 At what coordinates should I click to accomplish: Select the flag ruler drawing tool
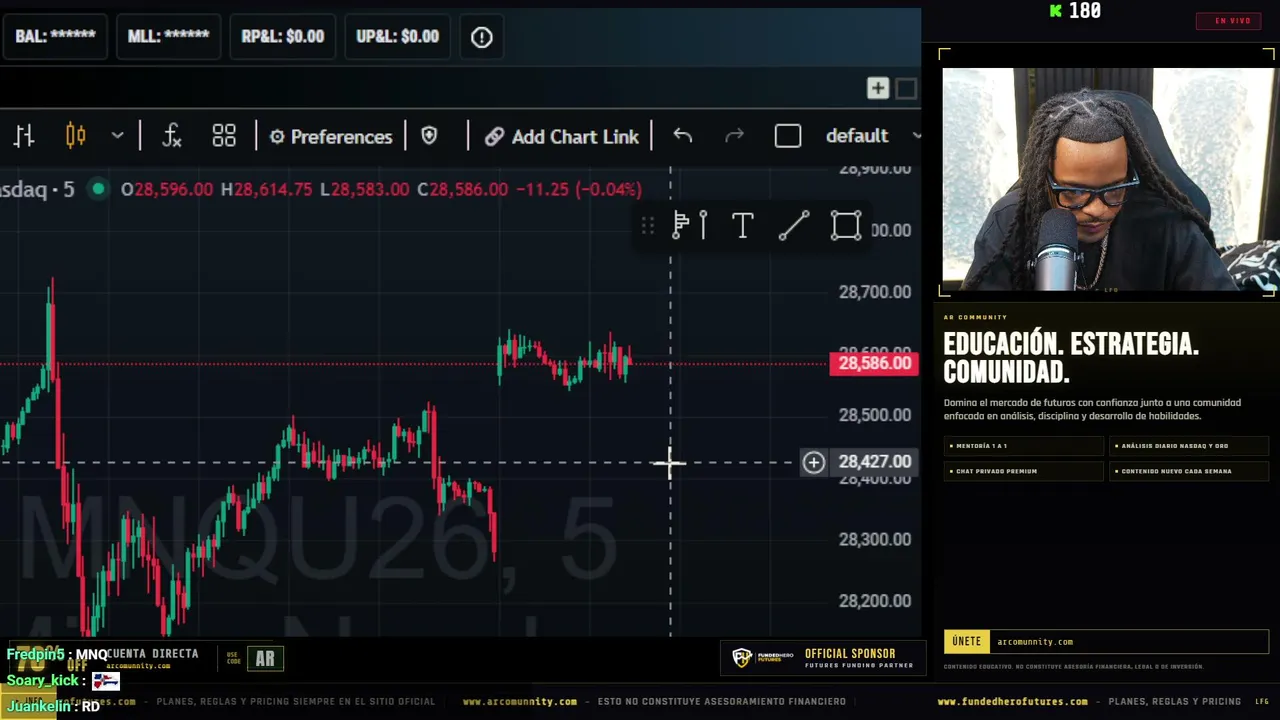click(690, 226)
